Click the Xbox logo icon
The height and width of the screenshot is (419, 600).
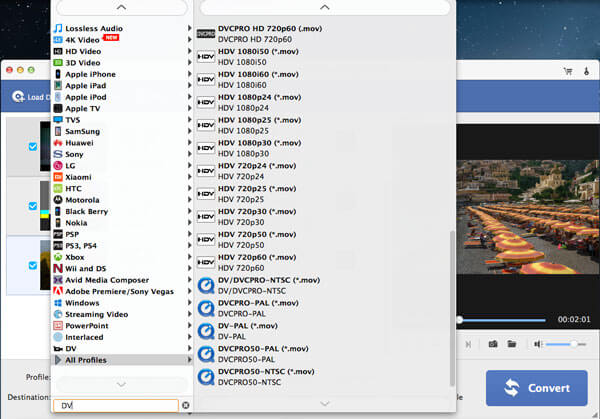pos(58,257)
